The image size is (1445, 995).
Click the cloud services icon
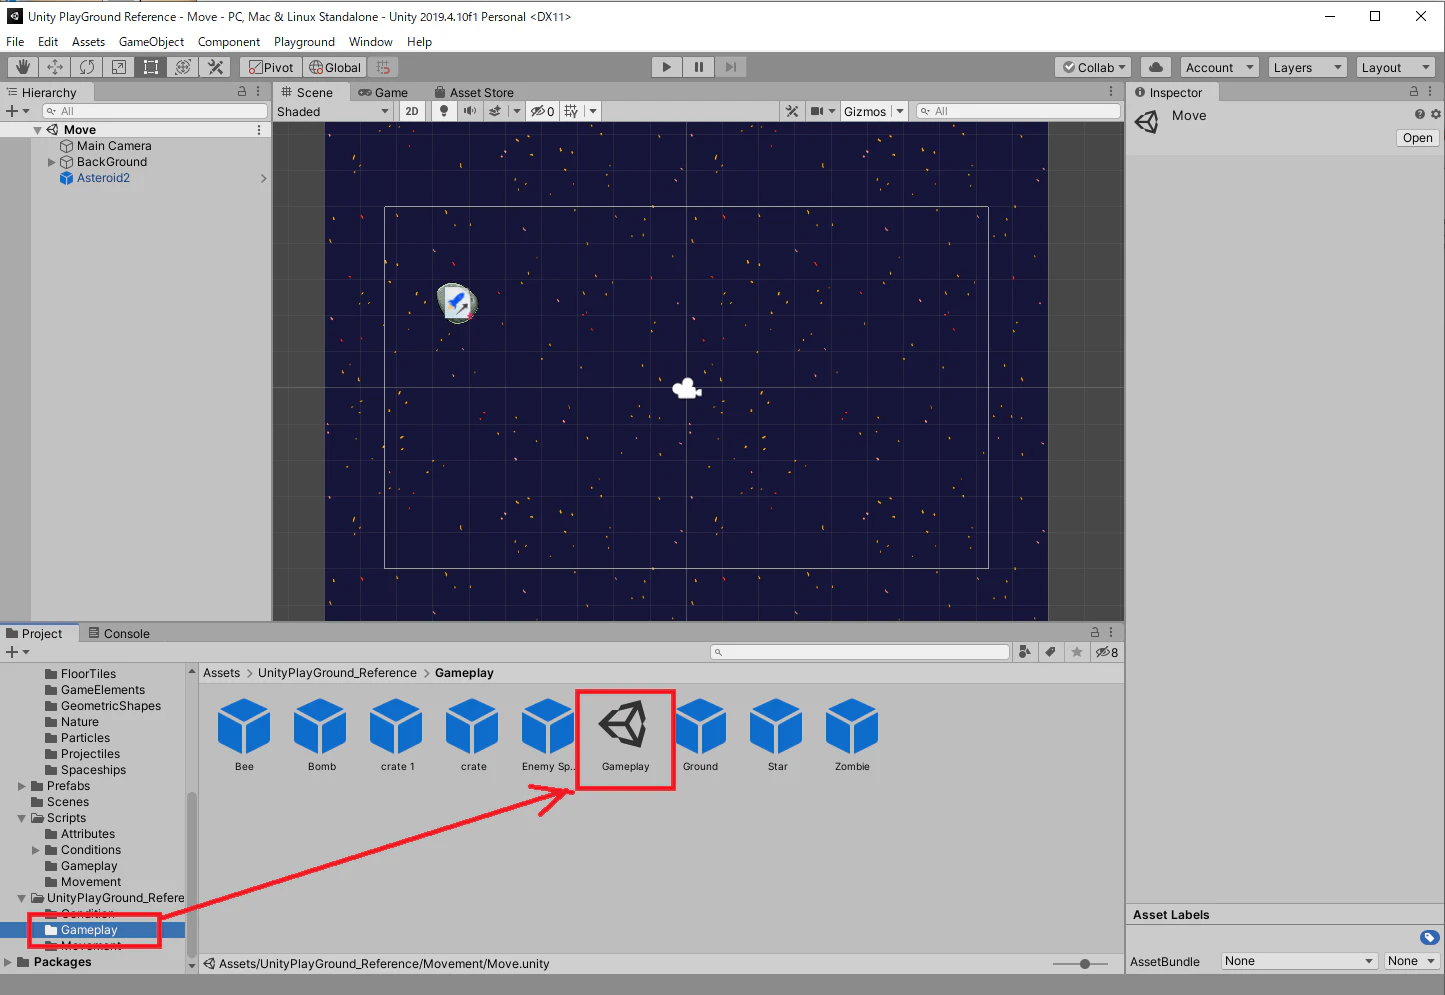(1156, 67)
